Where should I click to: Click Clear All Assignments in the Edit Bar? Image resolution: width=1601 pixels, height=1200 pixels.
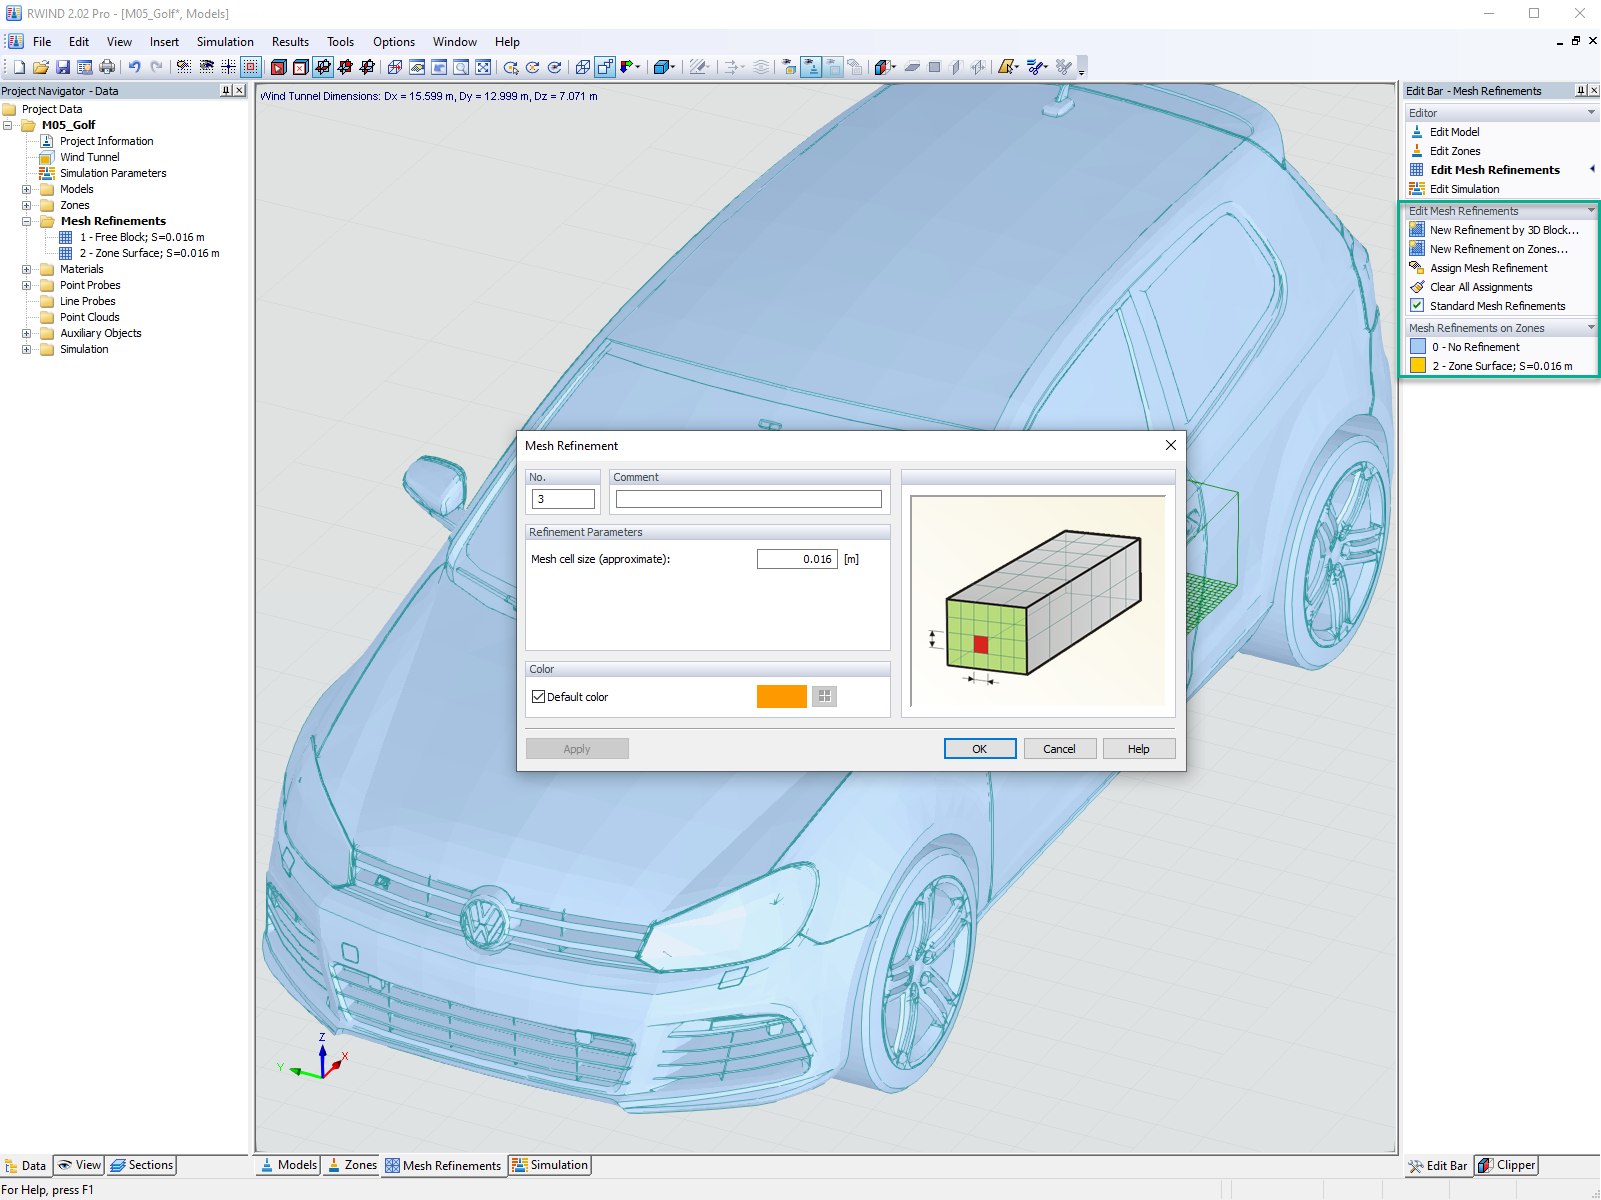1480,287
